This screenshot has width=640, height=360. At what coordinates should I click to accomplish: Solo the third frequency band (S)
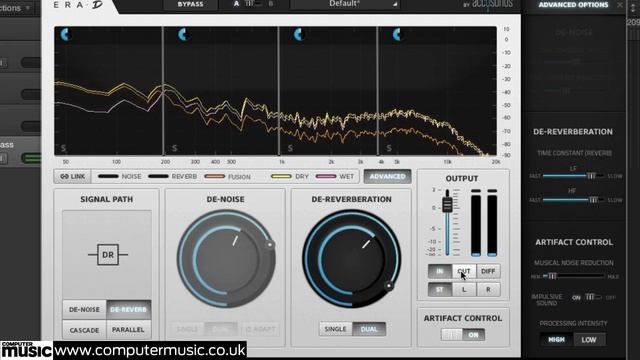[290, 148]
